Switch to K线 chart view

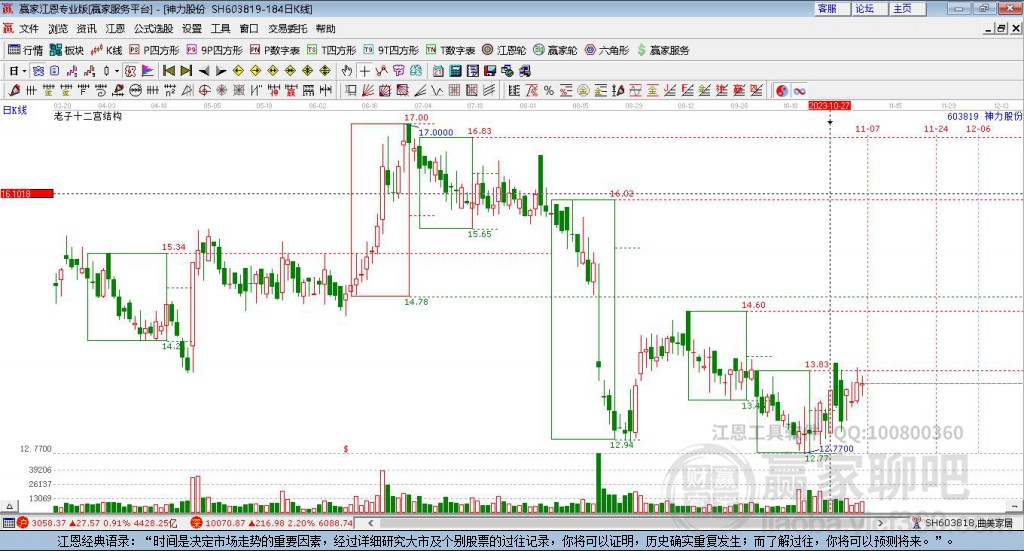106,50
